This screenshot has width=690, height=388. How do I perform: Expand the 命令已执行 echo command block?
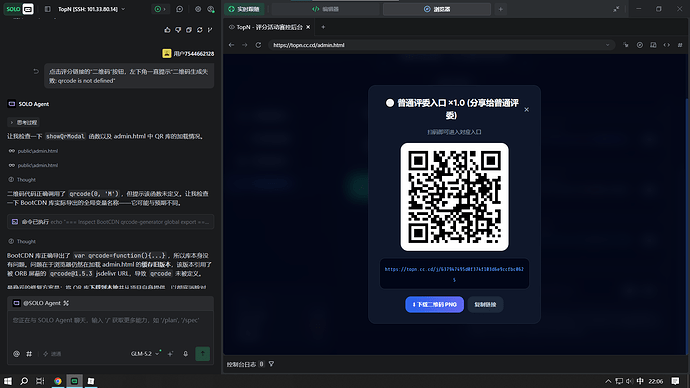[x=110, y=222]
